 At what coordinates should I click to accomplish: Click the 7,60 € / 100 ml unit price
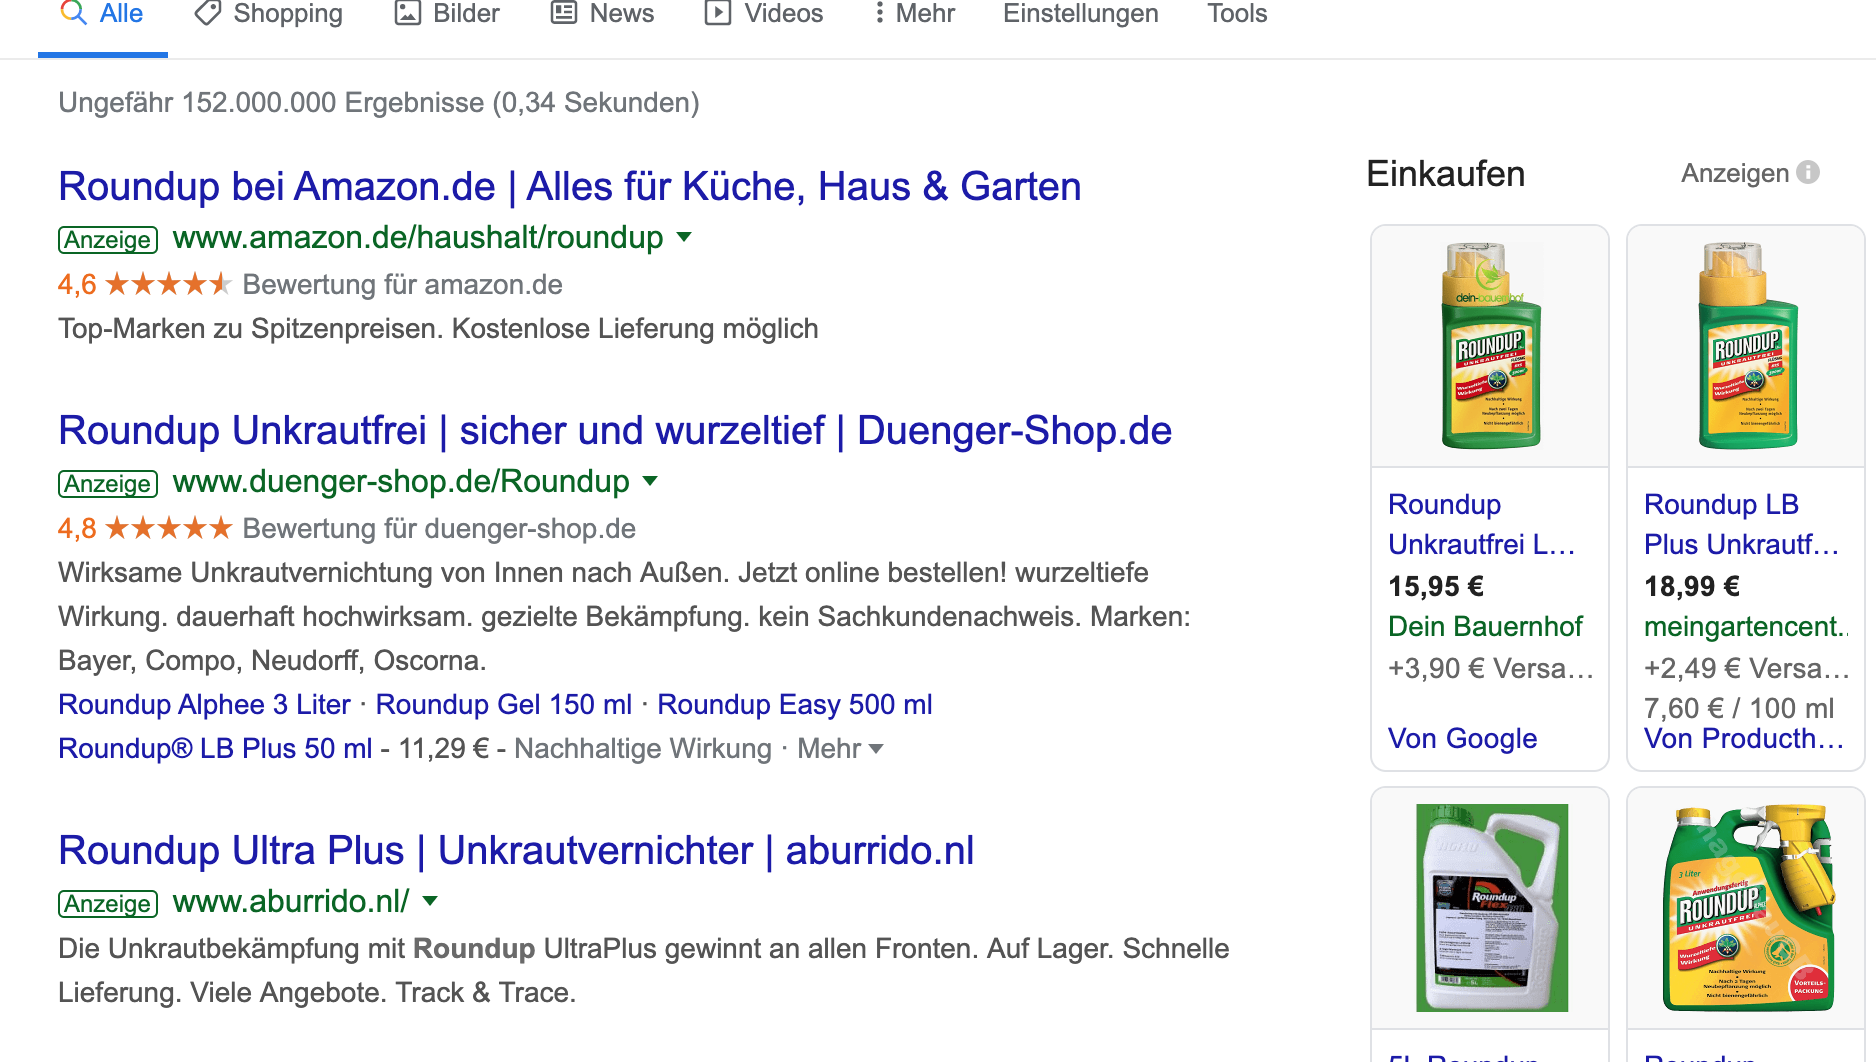(1739, 709)
